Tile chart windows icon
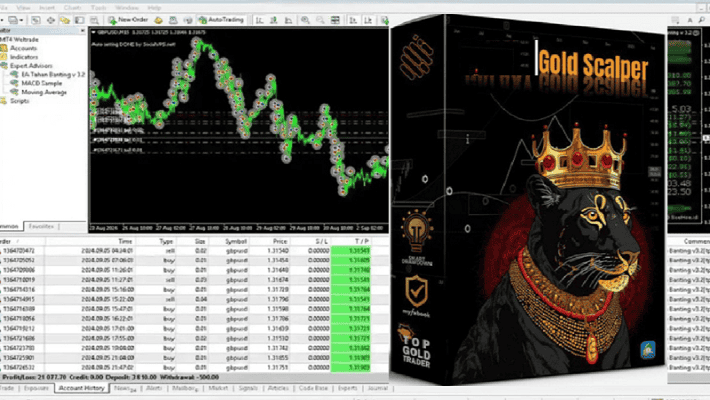 point(335,20)
